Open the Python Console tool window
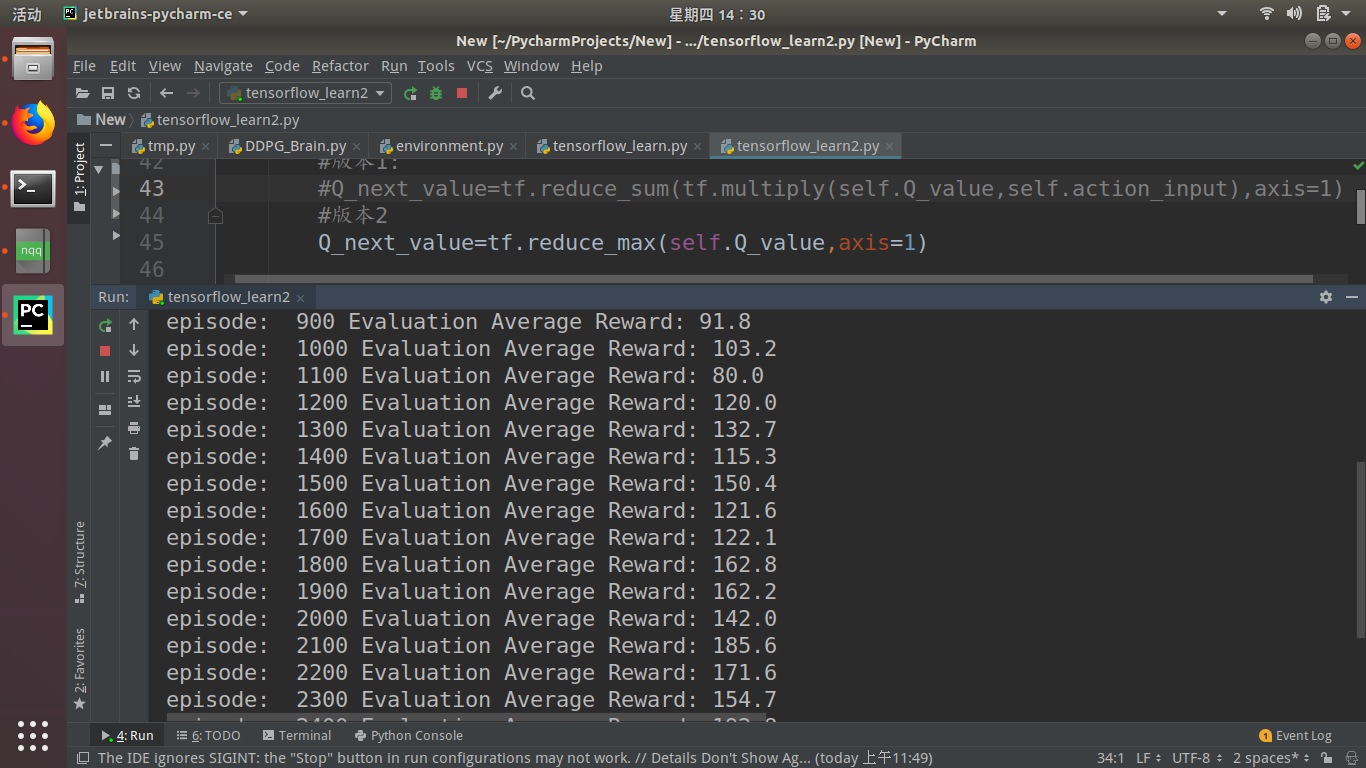The width and height of the screenshot is (1366, 768). pos(407,735)
